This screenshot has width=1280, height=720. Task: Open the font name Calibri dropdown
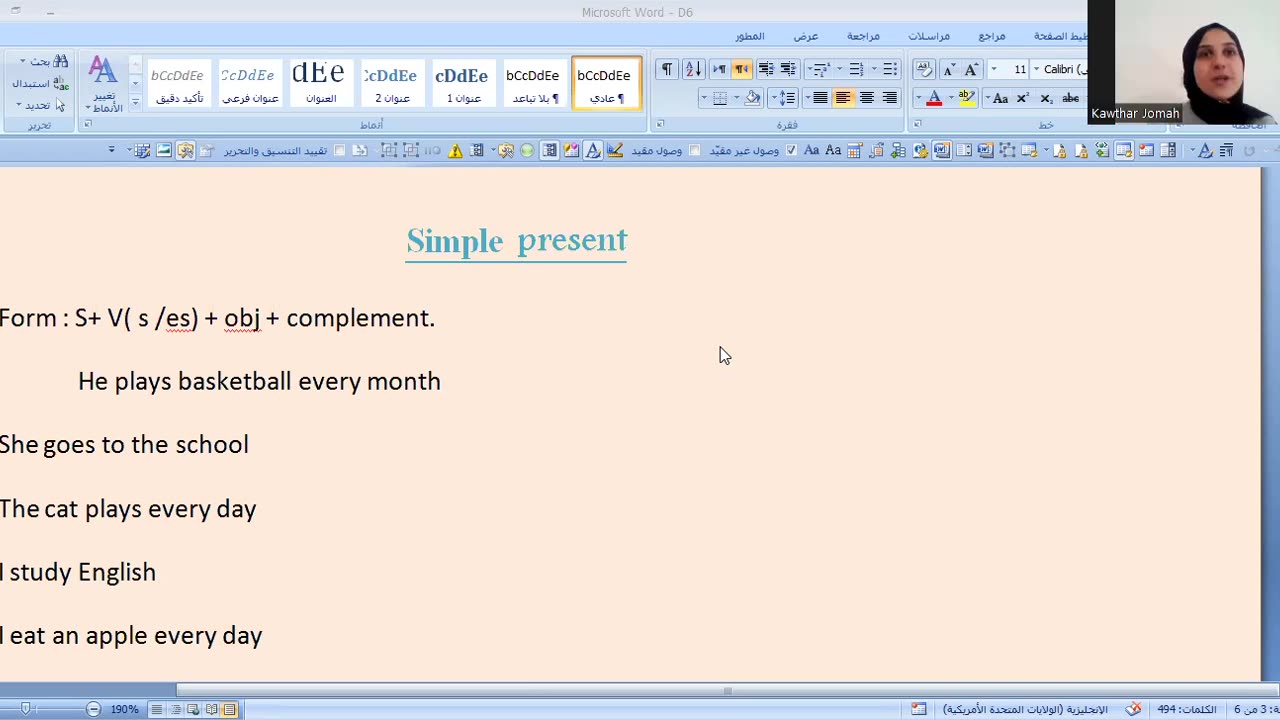tap(1037, 69)
